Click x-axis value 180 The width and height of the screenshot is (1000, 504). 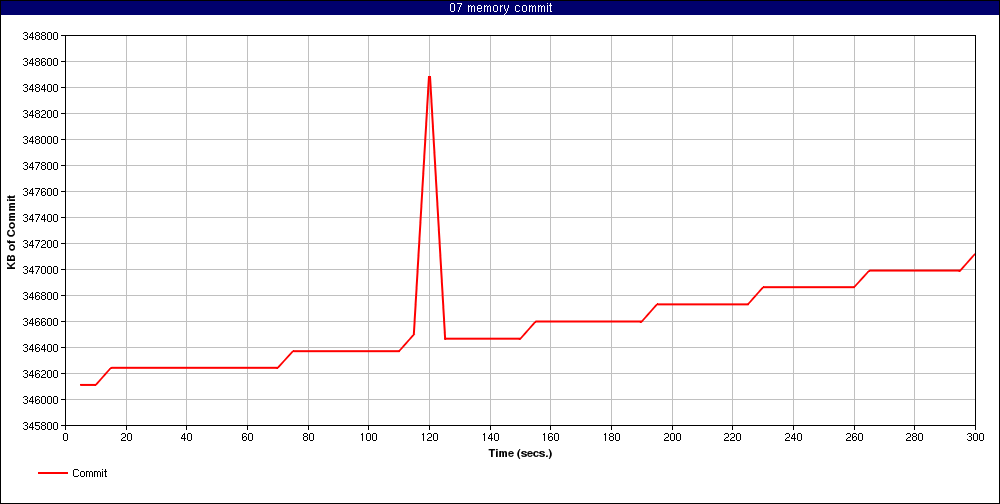(611, 437)
